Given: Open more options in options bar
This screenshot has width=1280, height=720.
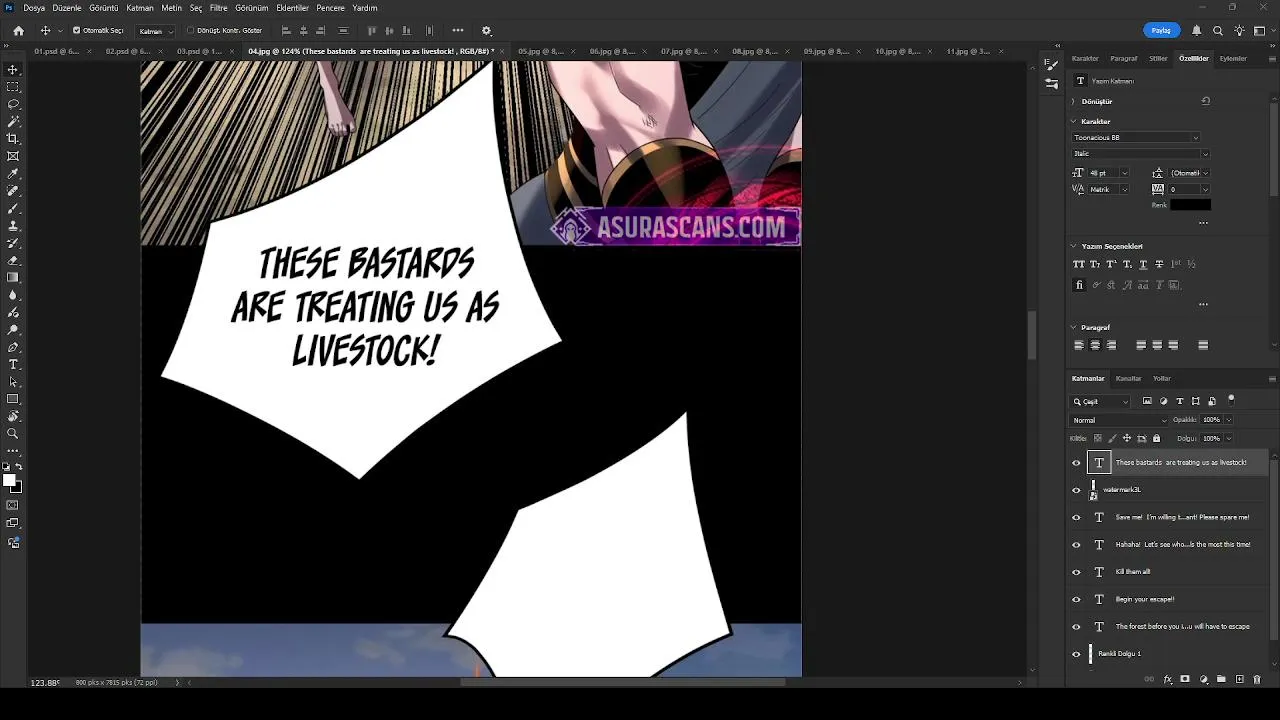Looking at the screenshot, I should (458, 31).
